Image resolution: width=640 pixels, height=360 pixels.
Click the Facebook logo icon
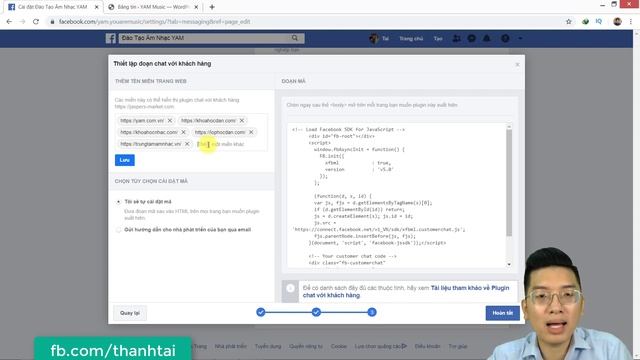click(111, 38)
